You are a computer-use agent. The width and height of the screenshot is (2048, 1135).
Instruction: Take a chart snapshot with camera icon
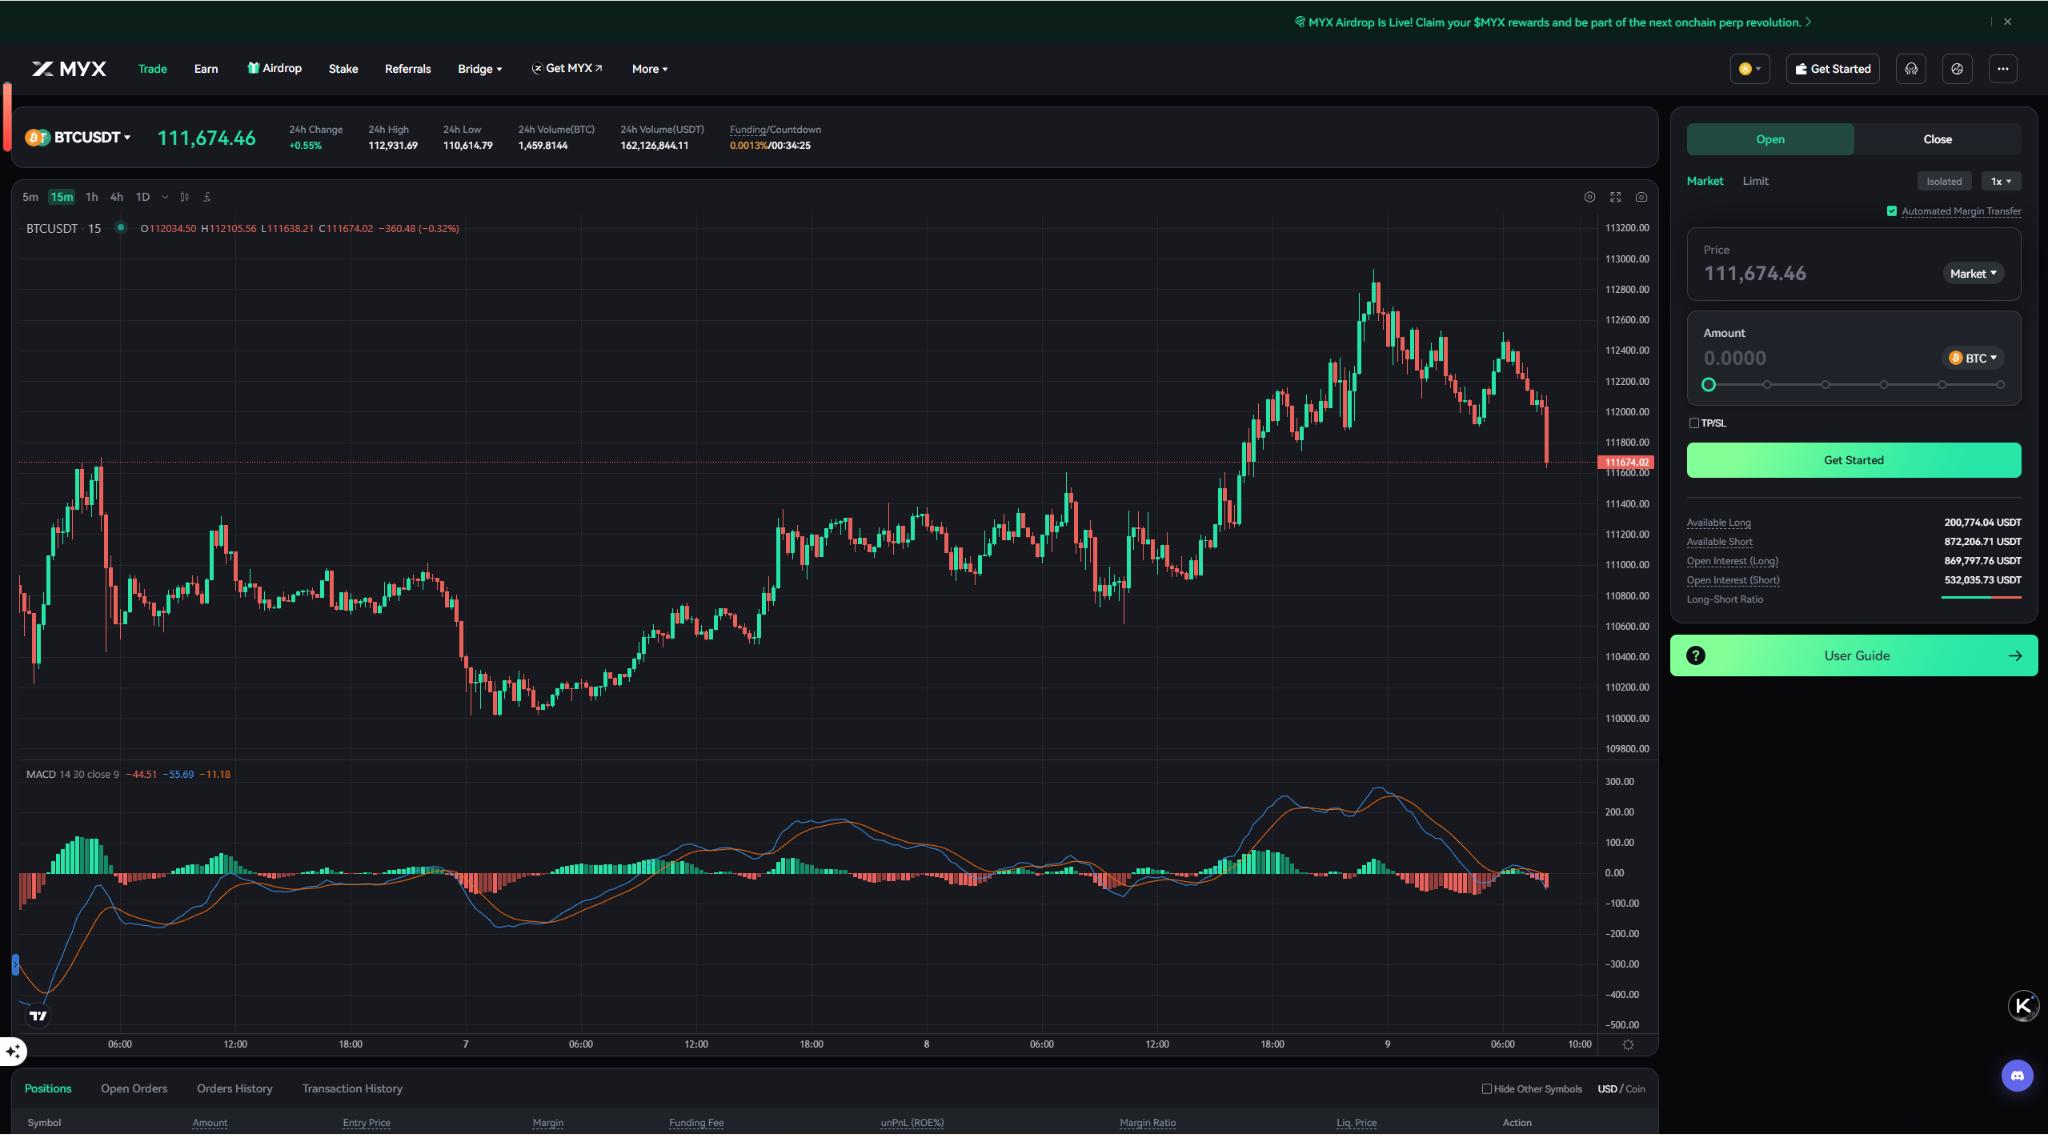pos(1641,197)
